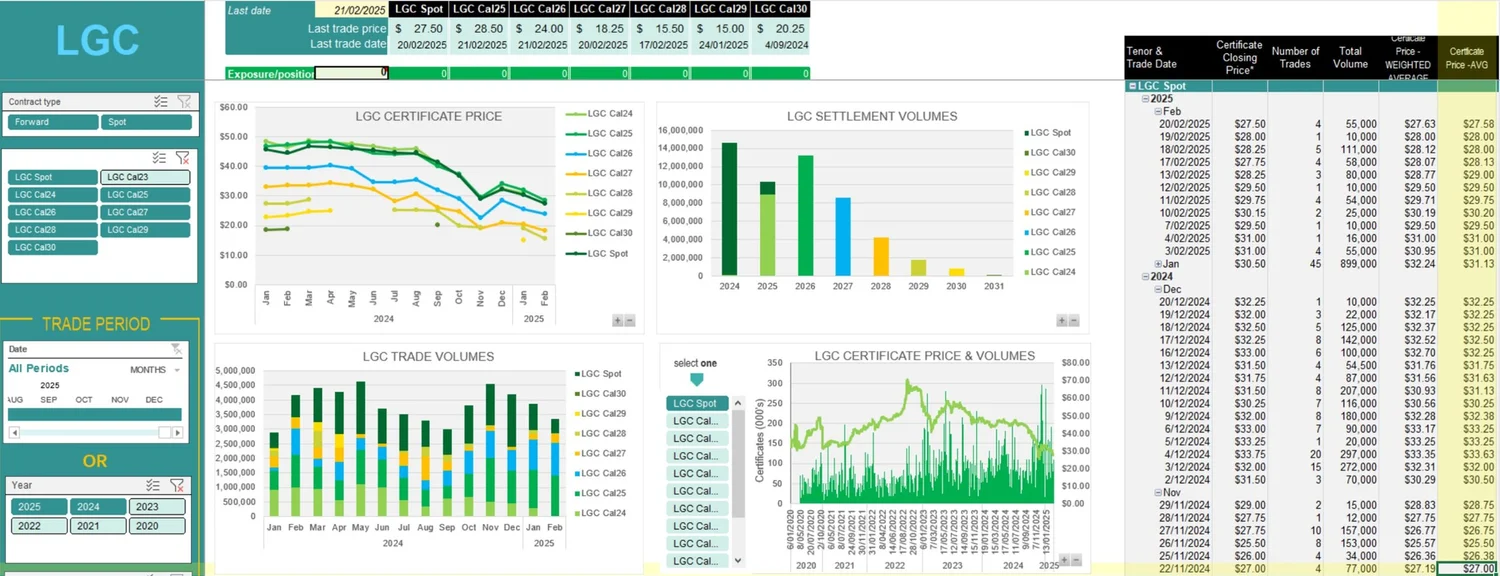This screenshot has width=1500, height=576.
Task: Toggle the LGC Cal23 filter button
Action: click(x=145, y=176)
